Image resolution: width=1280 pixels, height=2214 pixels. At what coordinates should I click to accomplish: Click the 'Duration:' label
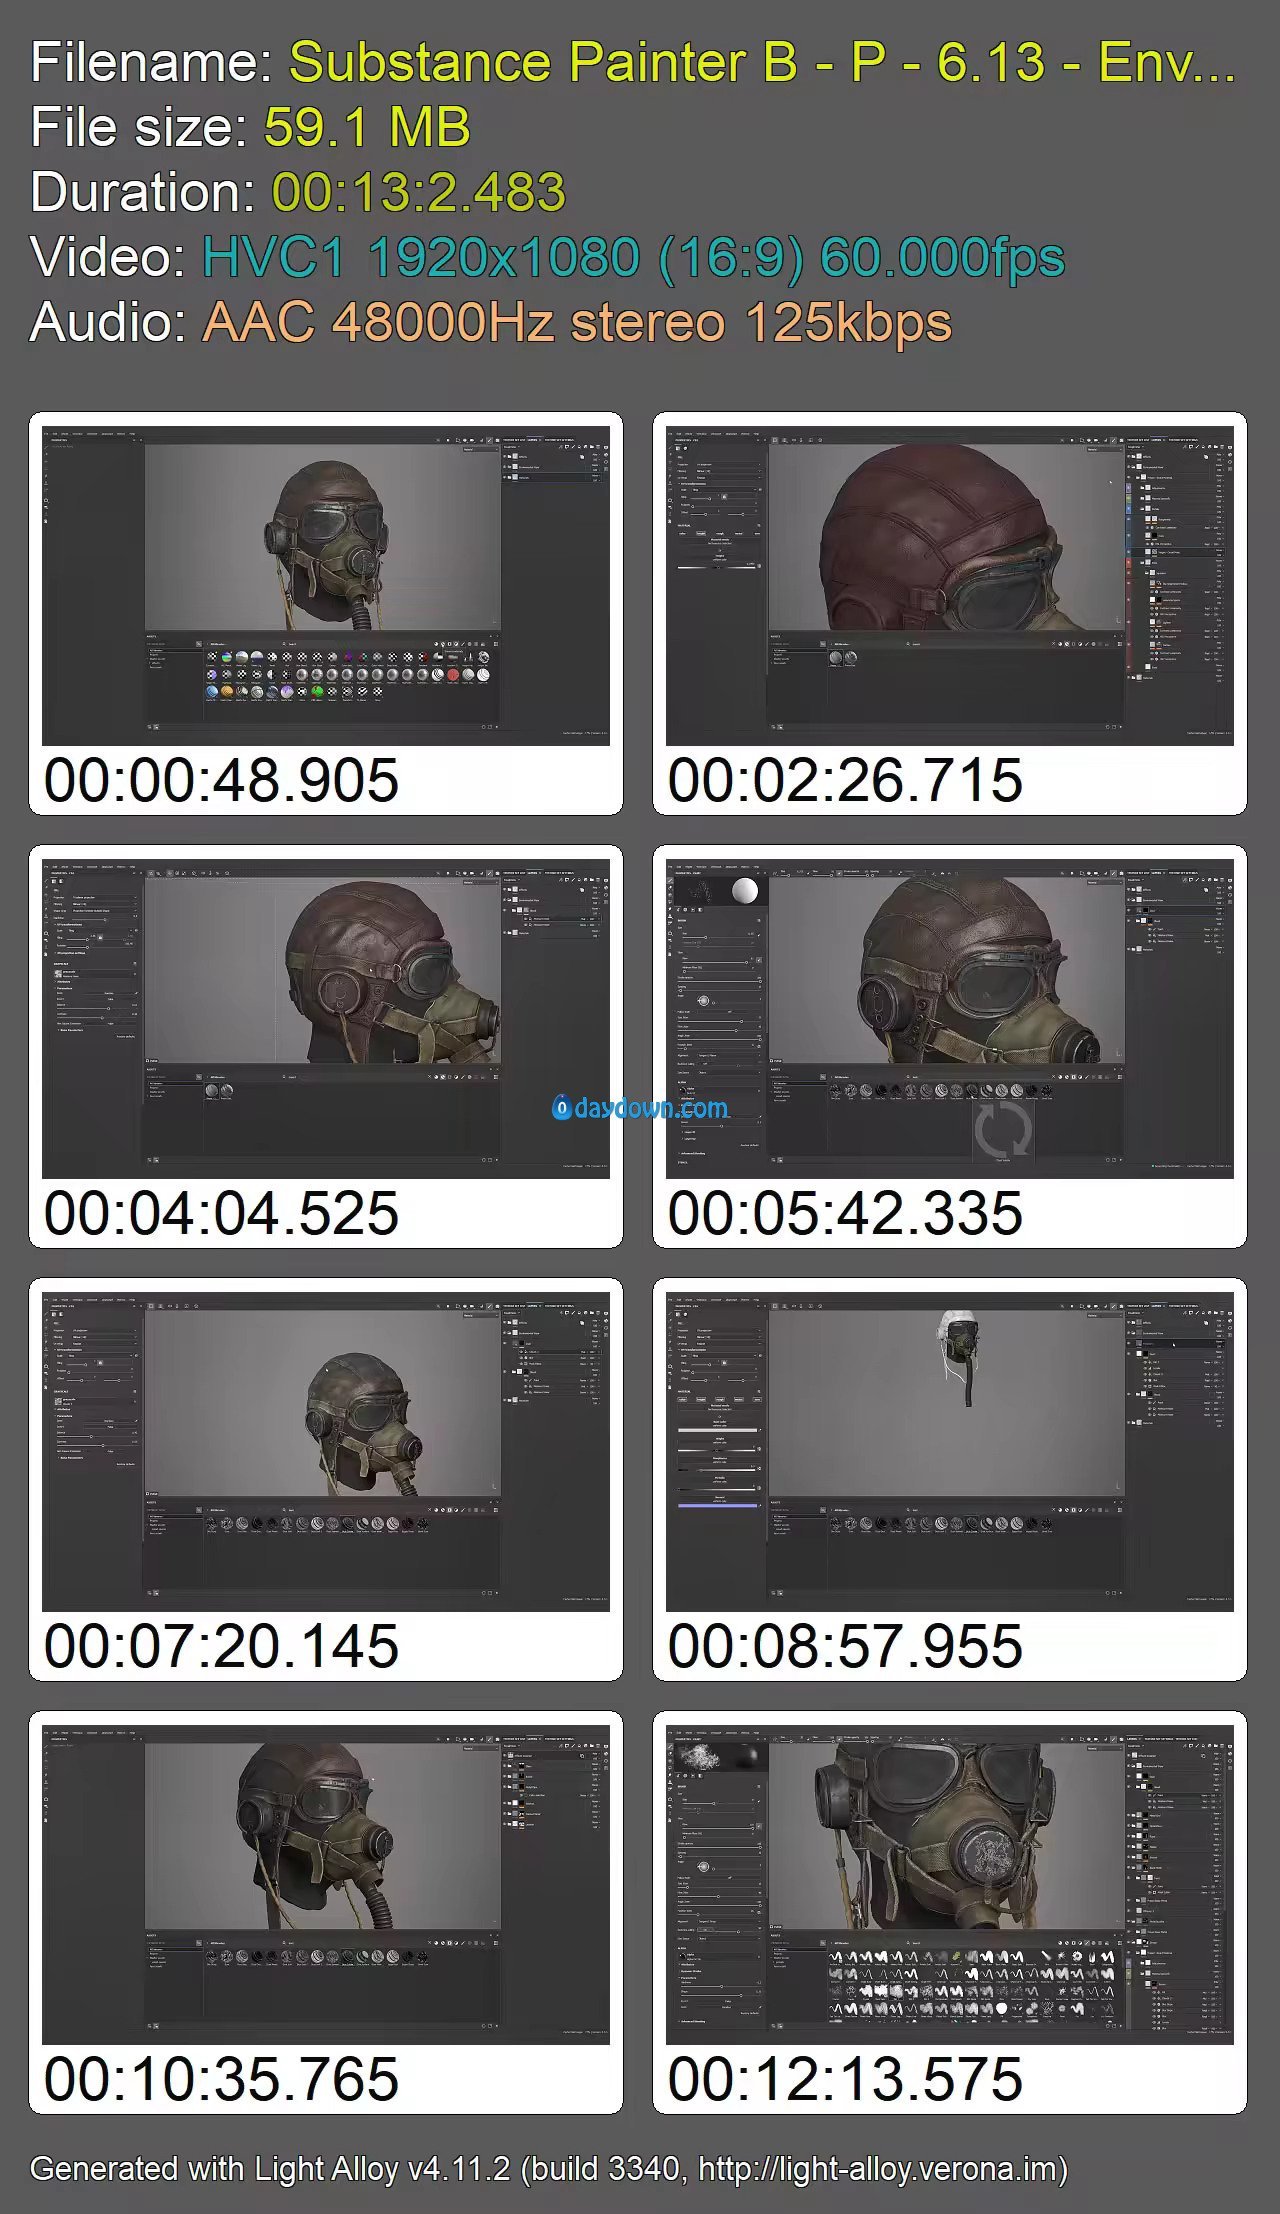coord(143,192)
